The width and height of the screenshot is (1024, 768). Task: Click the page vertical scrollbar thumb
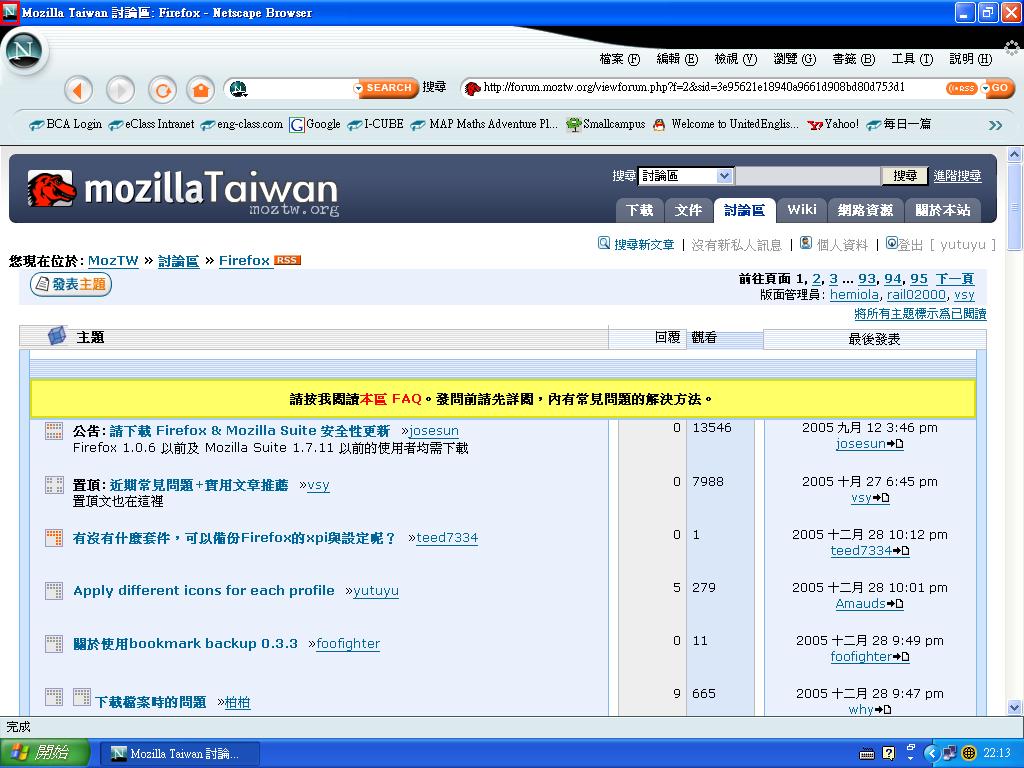[x=1014, y=207]
